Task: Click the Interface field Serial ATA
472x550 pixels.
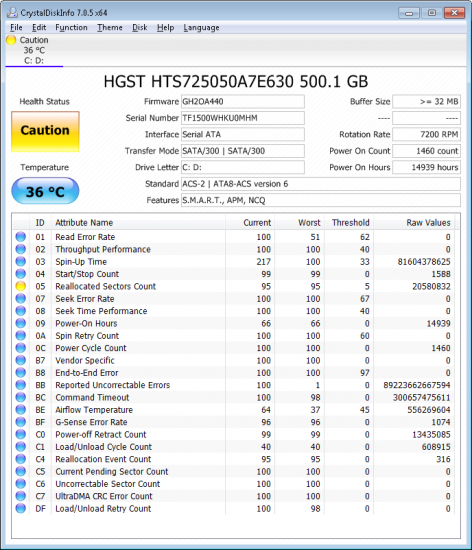Action: [243, 135]
